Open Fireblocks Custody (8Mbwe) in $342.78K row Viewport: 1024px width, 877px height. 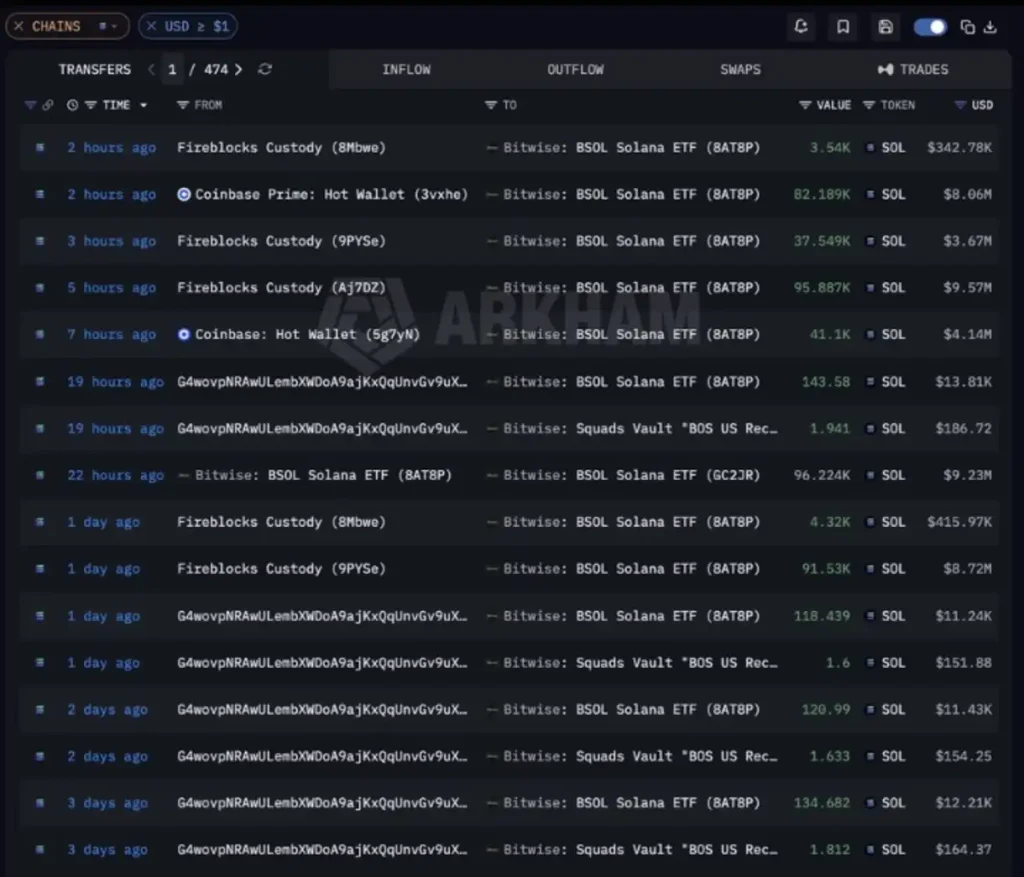[x=281, y=148]
